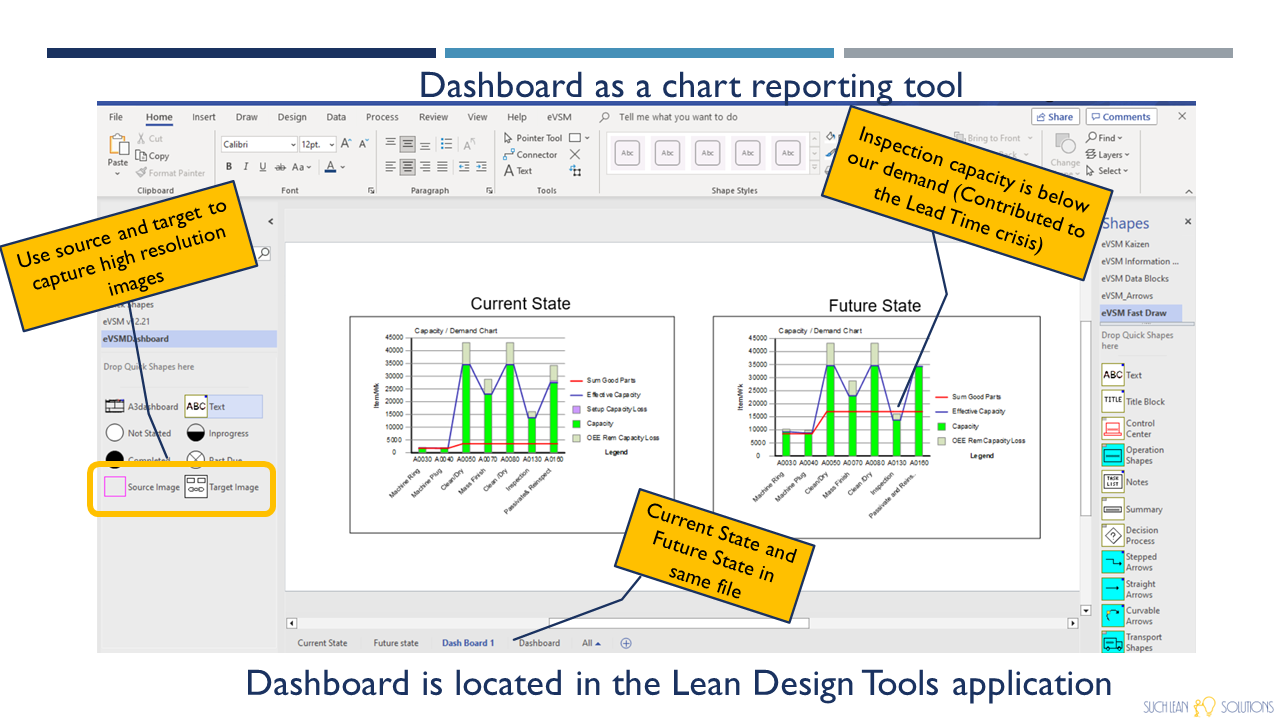Open the Change Case Aa dropdown
Viewport: 1280px width, 720px height.
[x=302, y=167]
